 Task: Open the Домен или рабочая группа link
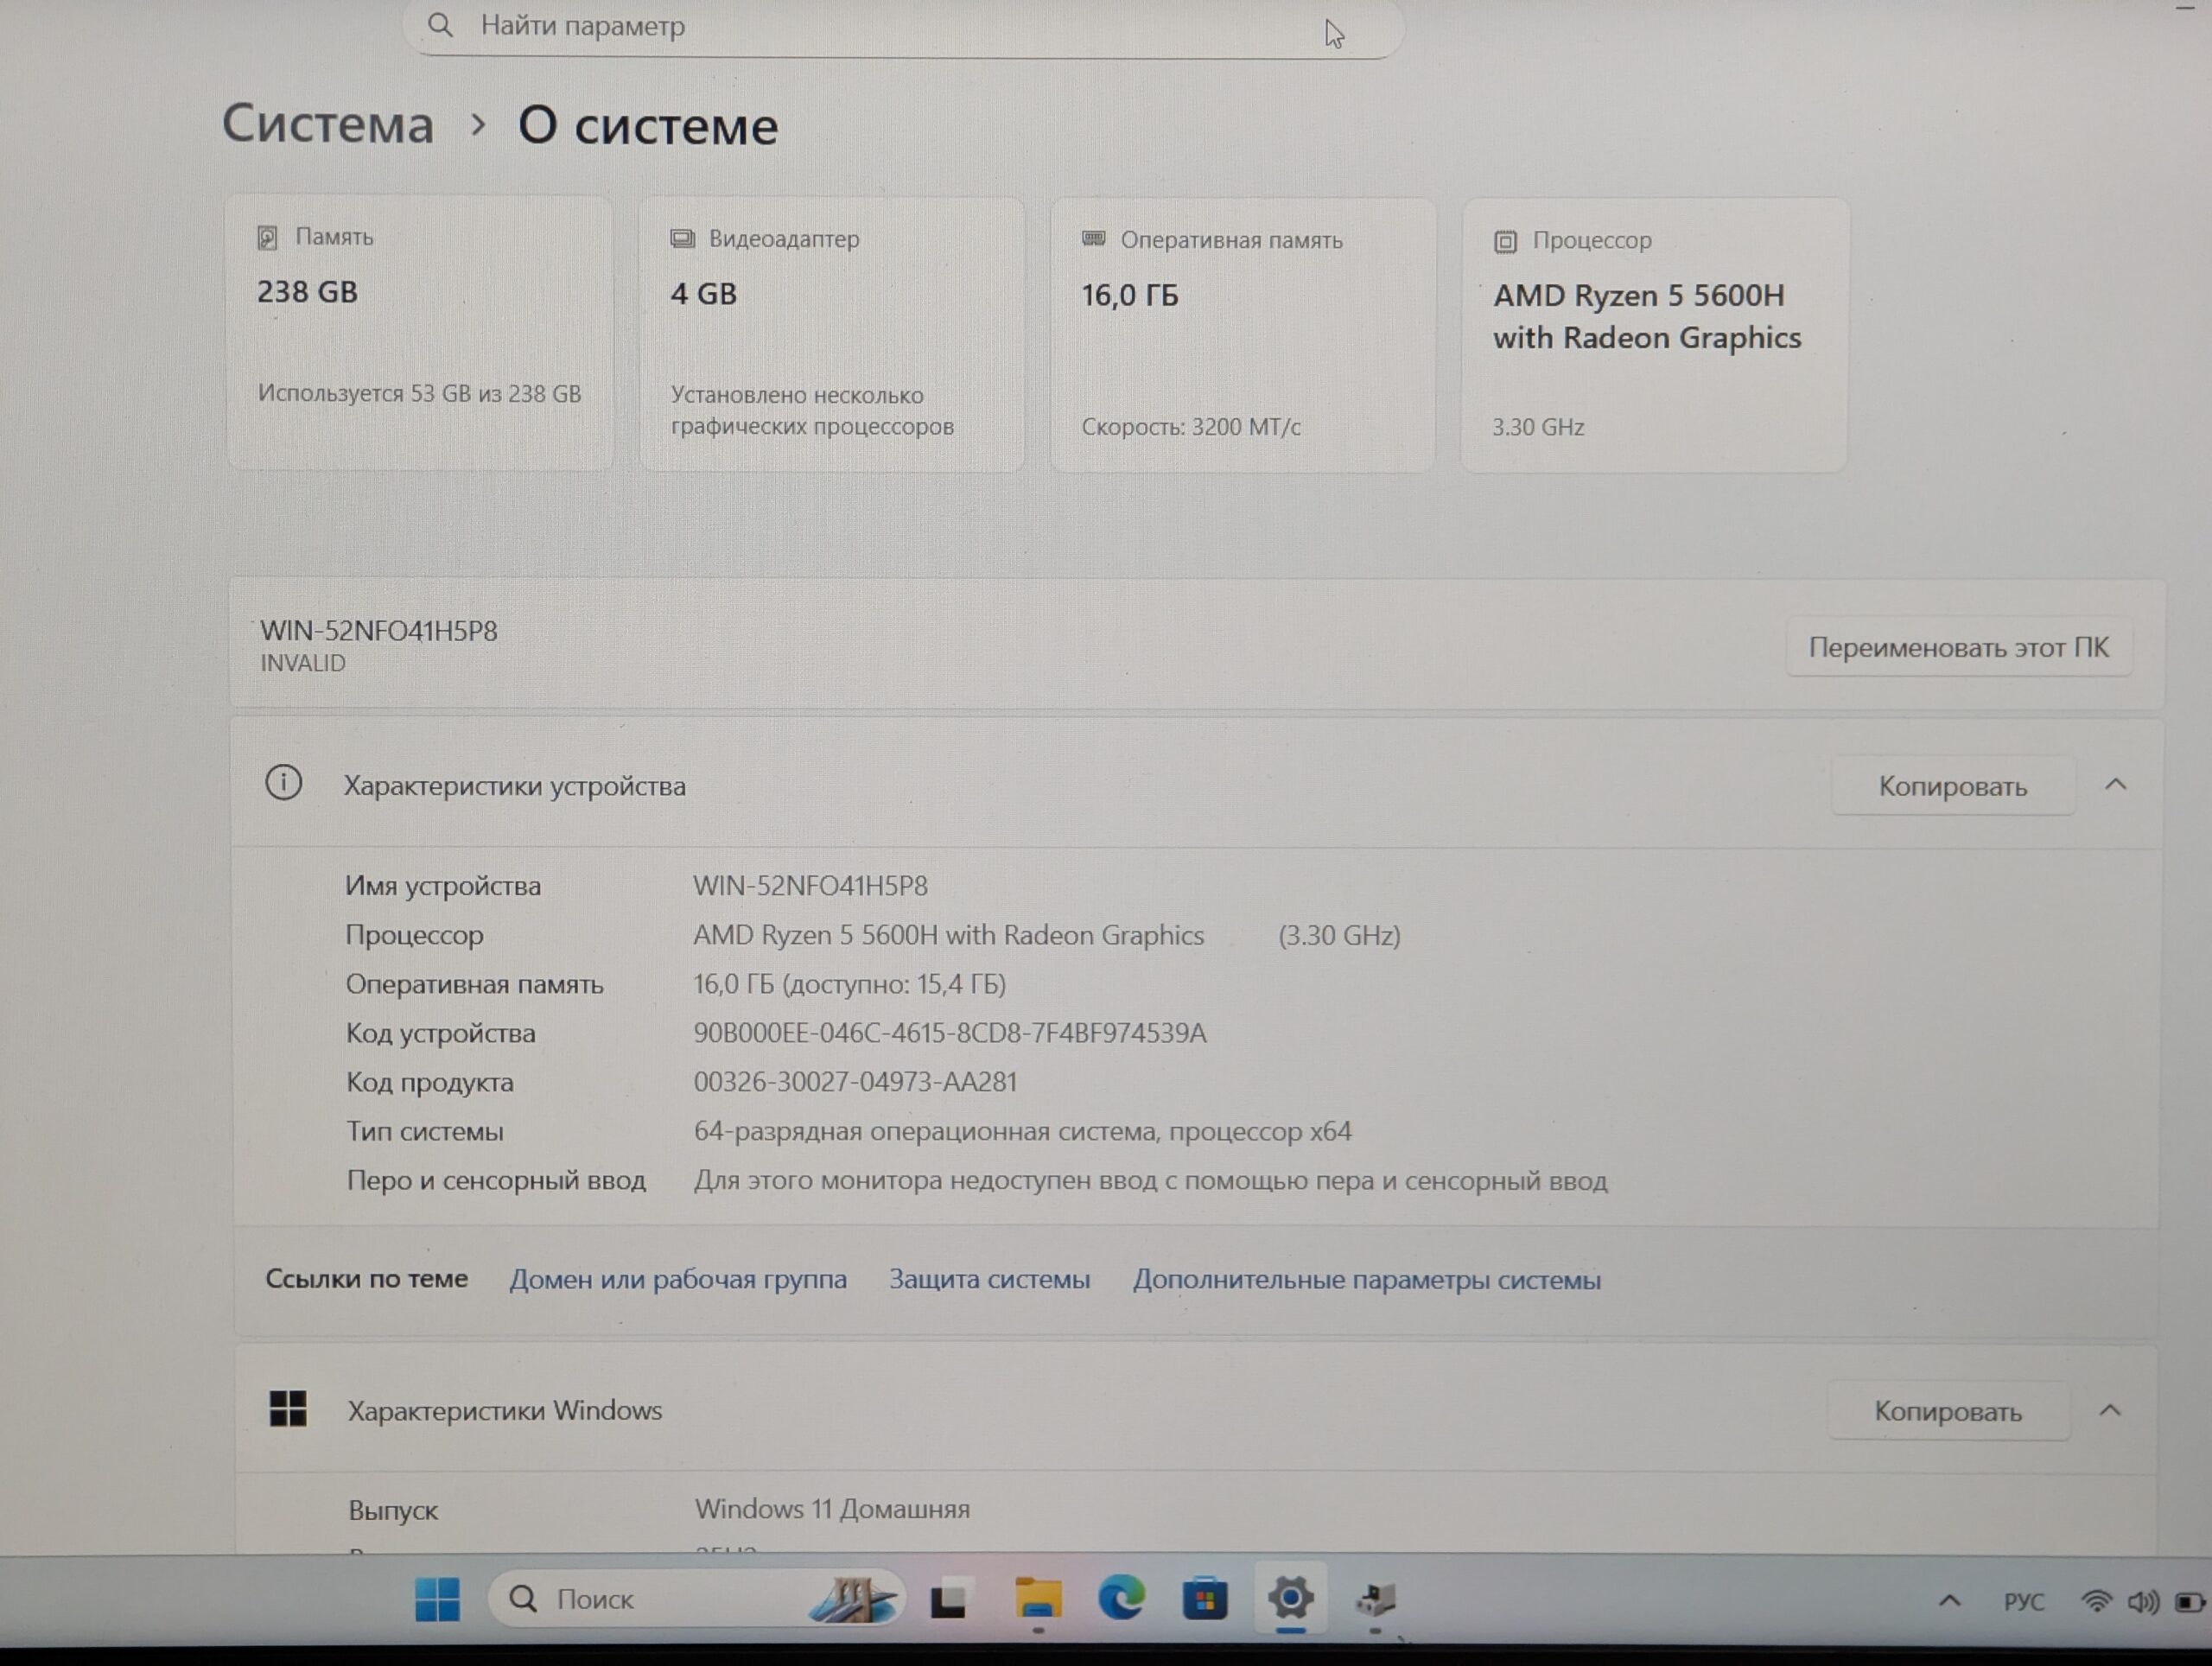pos(678,1279)
